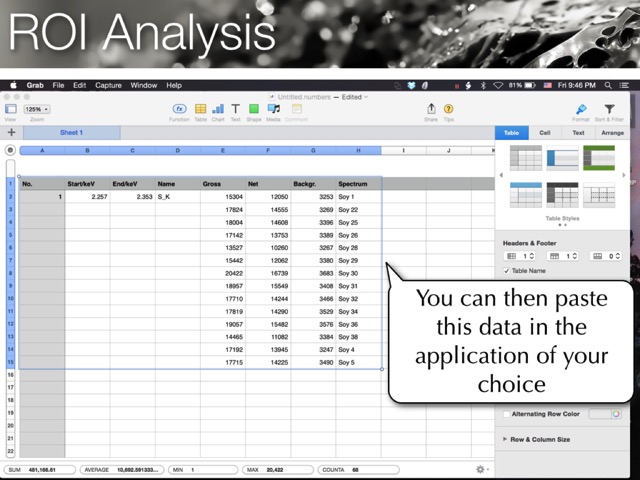Open the status bar gear menu

click(481, 469)
